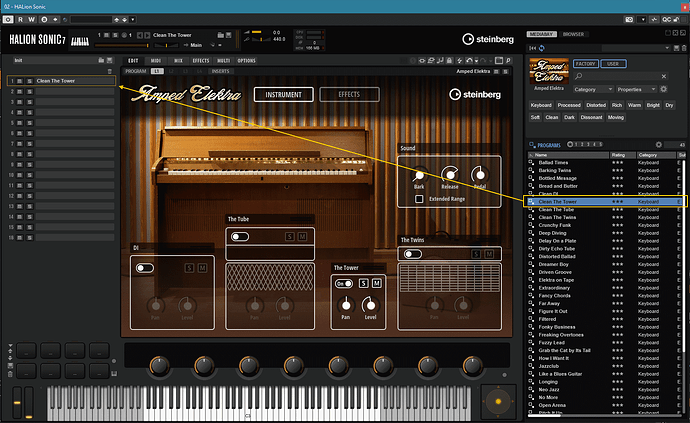The height and width of the screenshot is (423, 690).
Task: Switch to the MULTI tab
Action: (224, 61)
